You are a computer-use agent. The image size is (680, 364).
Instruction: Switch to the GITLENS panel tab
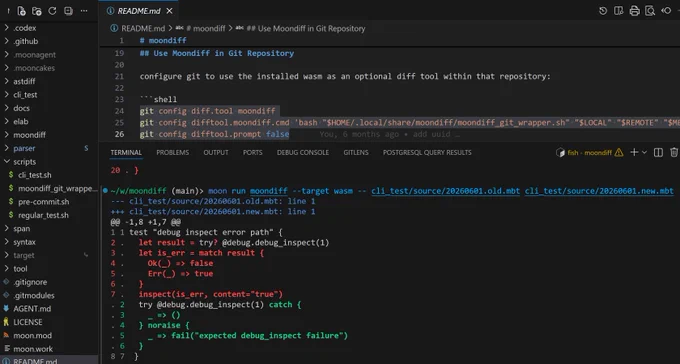(x=356, y=153)
